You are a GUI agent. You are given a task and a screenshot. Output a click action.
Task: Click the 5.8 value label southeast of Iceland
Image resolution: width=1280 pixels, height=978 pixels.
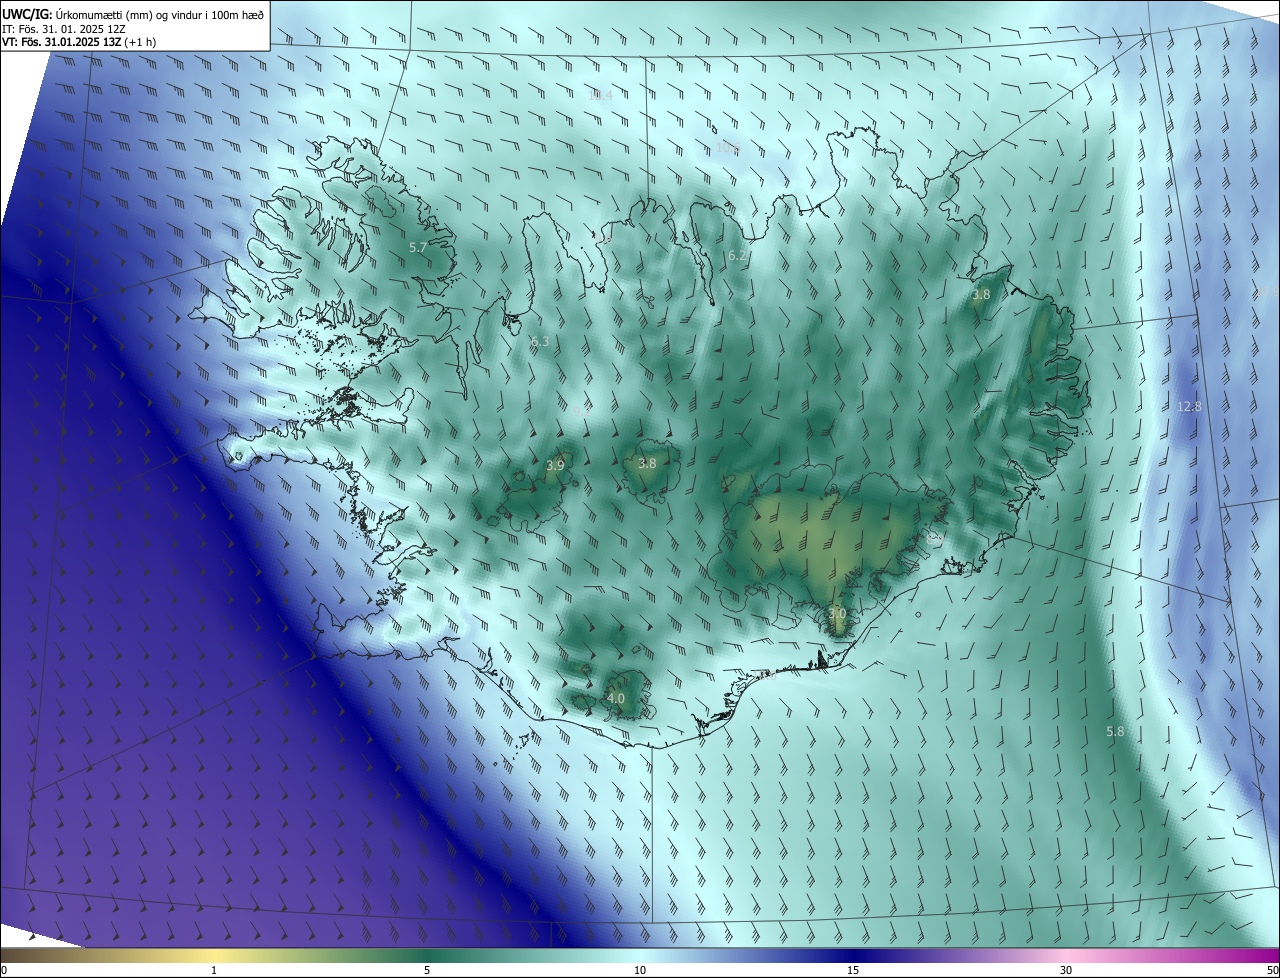tap(1115, 732)
